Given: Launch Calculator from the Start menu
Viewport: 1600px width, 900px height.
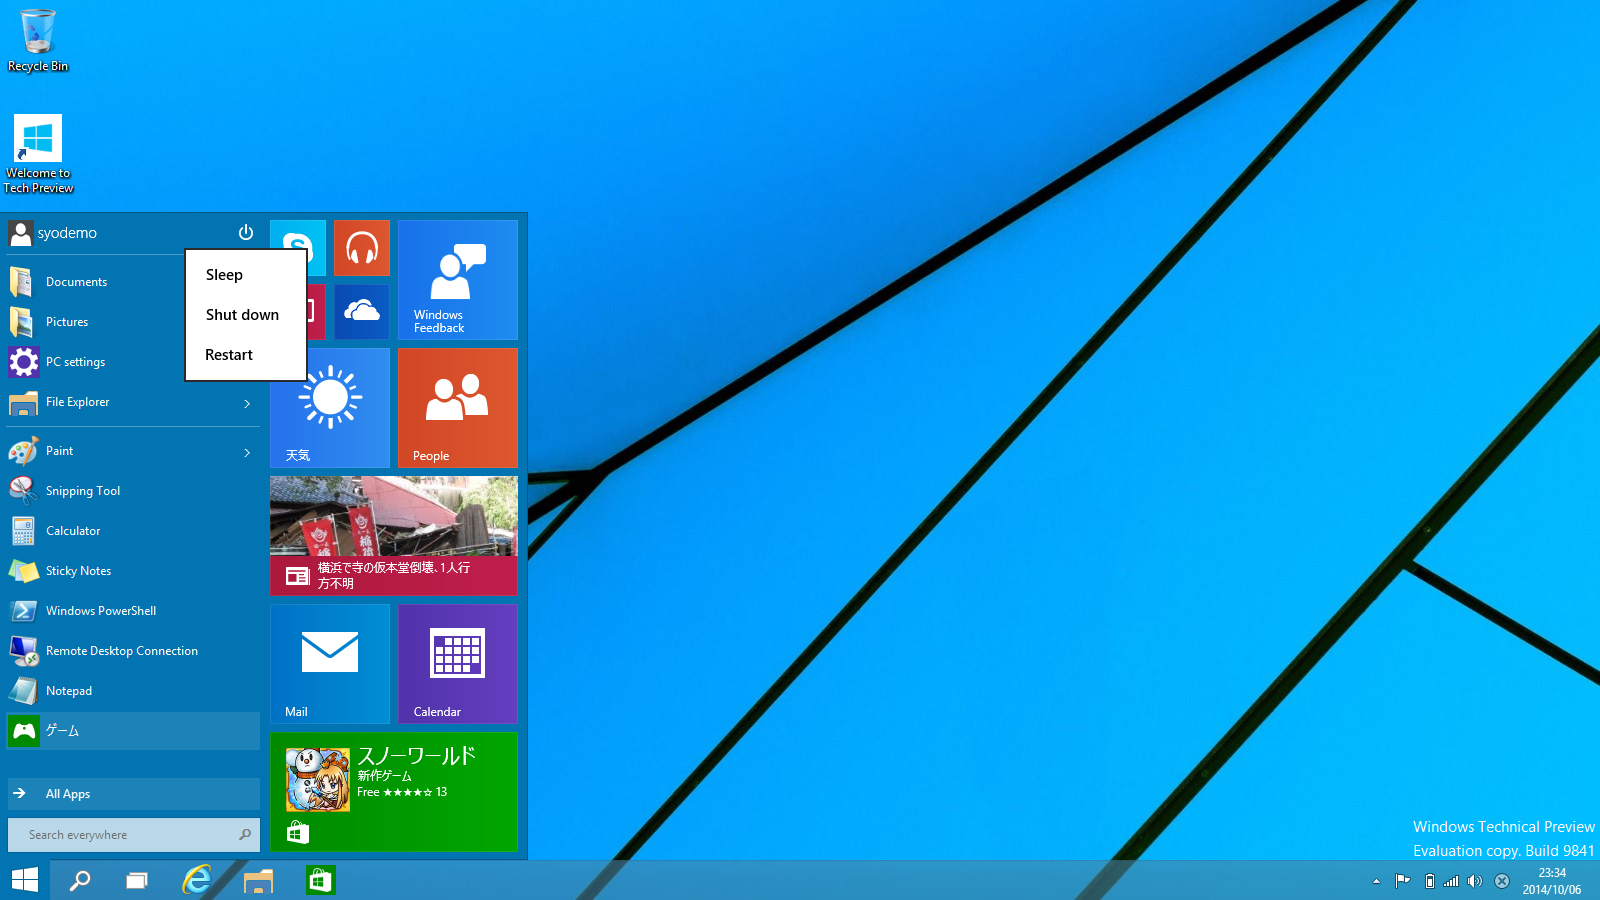Looking at the screenshot, I should pyautogui.click(x=133, y=531).
